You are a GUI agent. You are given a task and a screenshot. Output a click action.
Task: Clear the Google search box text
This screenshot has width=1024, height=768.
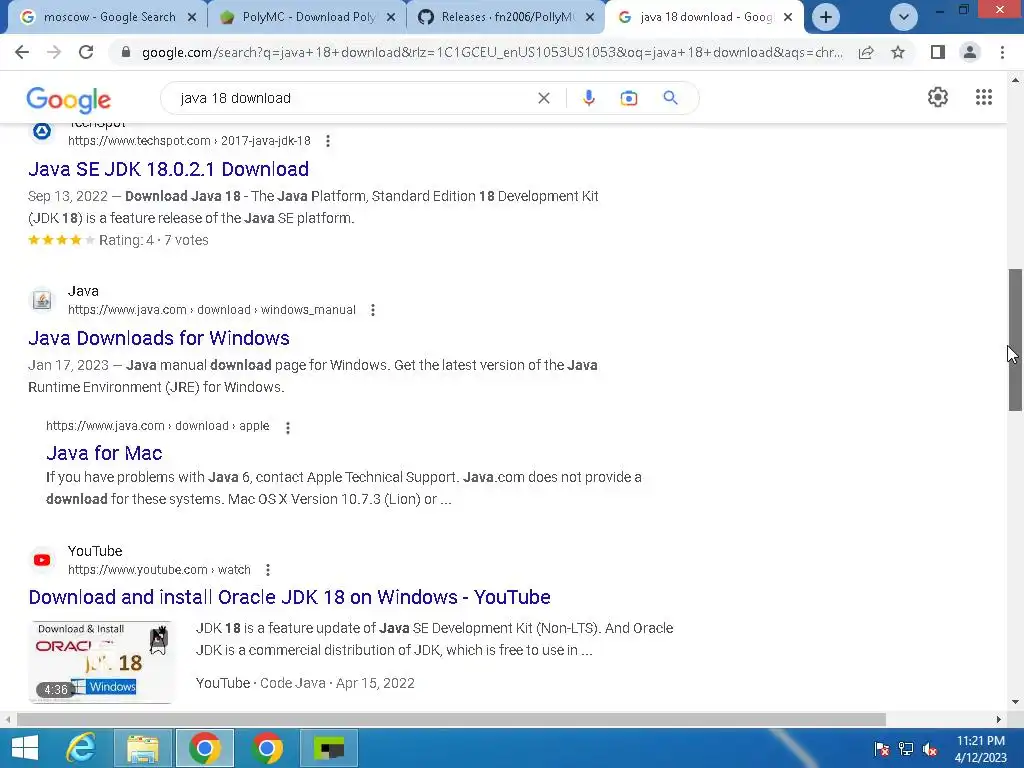pyautogui.click(x=543, y=98)
